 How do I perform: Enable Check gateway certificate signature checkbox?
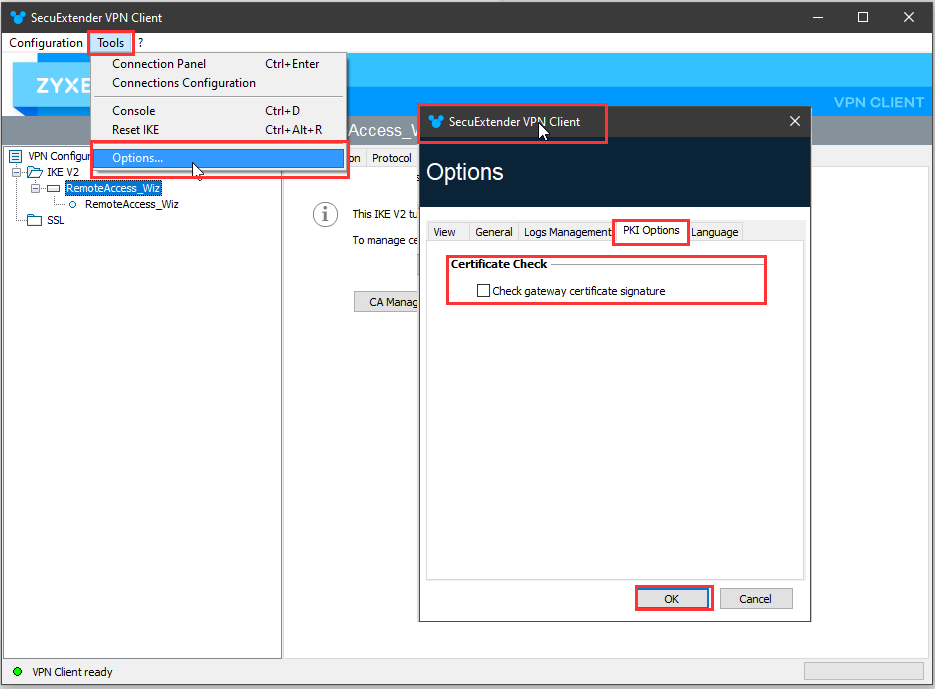pos(484,291)
